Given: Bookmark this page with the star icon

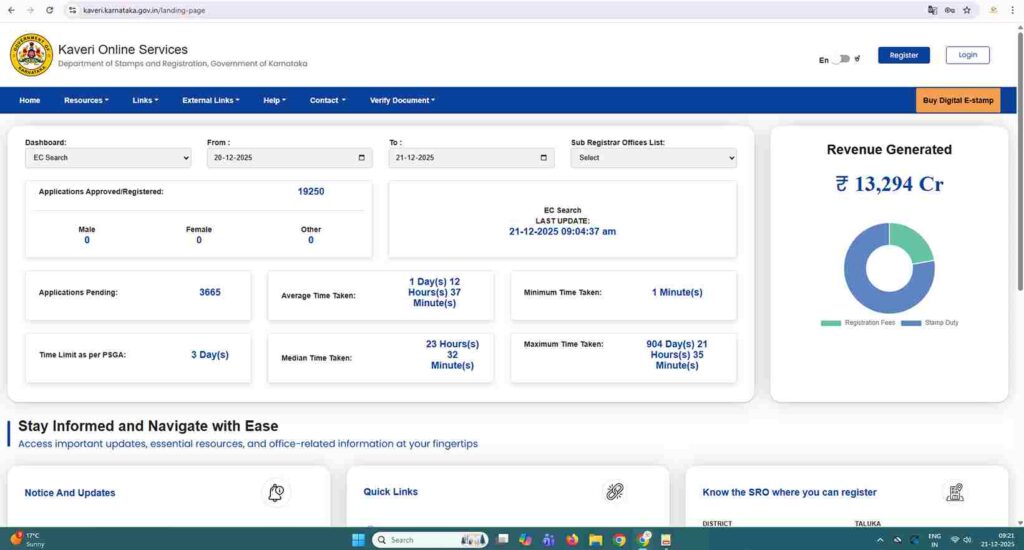Looking at the screenshot, I should (967, 10).
